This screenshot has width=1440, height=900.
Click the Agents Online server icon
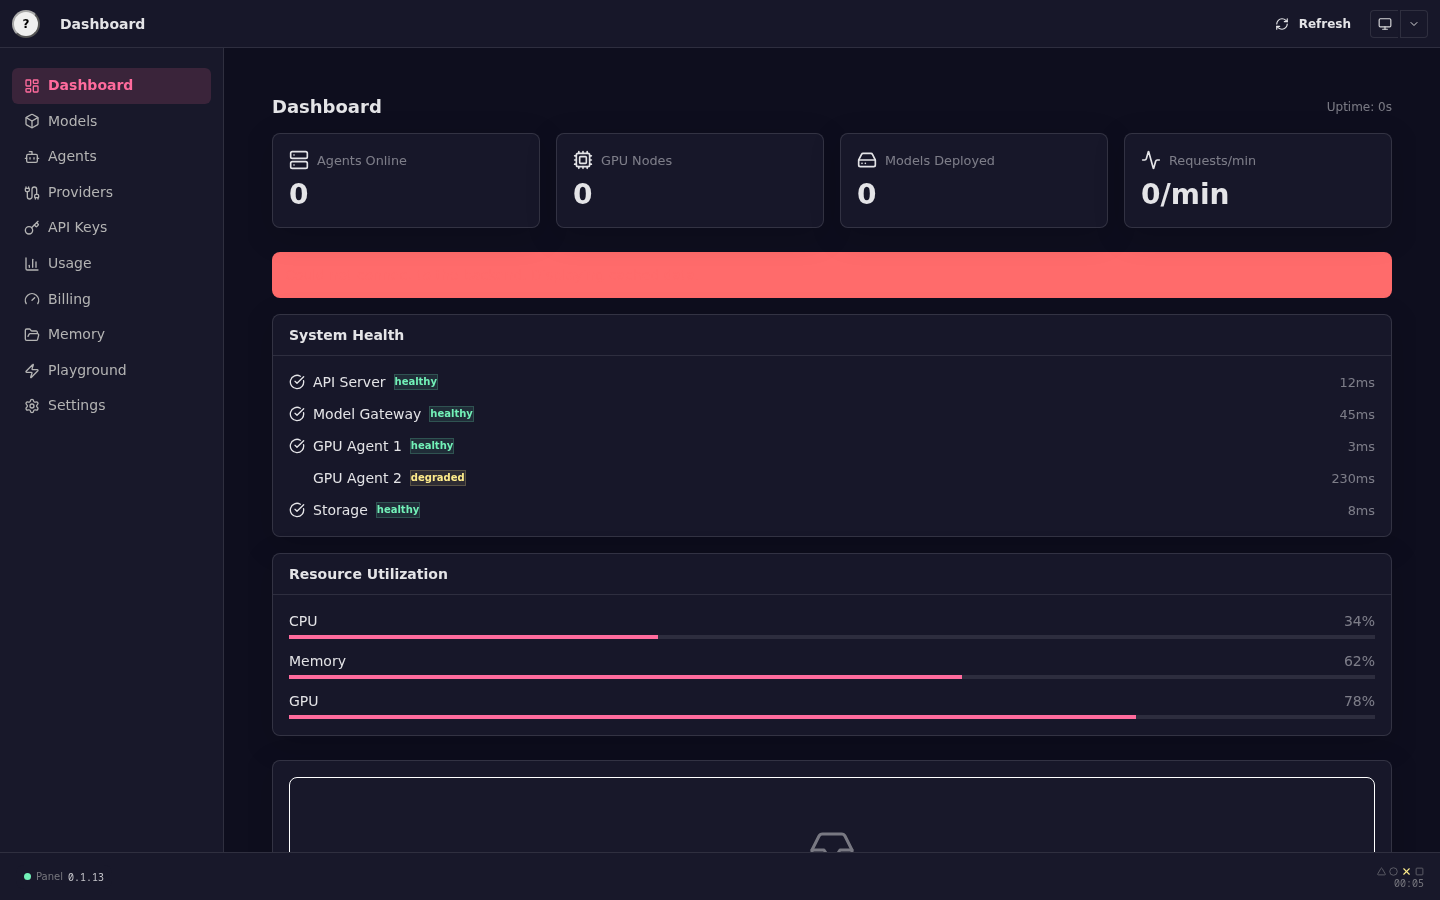pyautogui.click(x=299, y=160)
